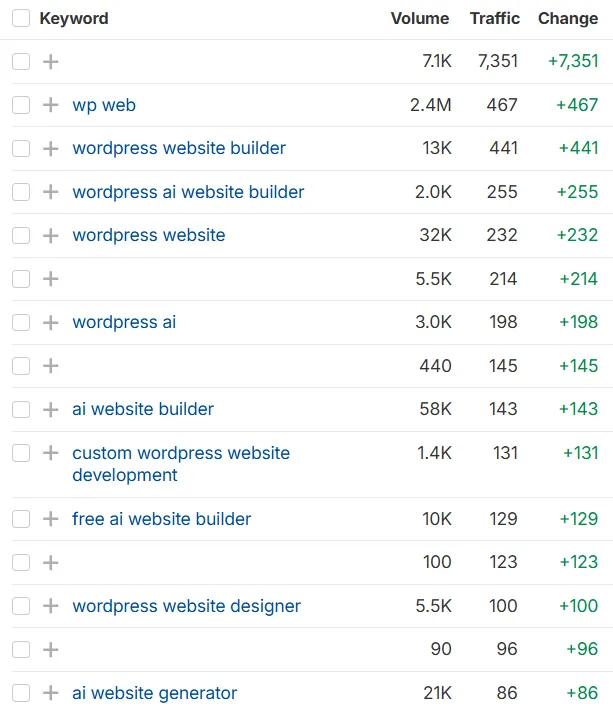Image resolution: width=613 pixels, height=711 pixels.
Task: Click plus icon on row with volume 100
Action: (x=51, y=562)
